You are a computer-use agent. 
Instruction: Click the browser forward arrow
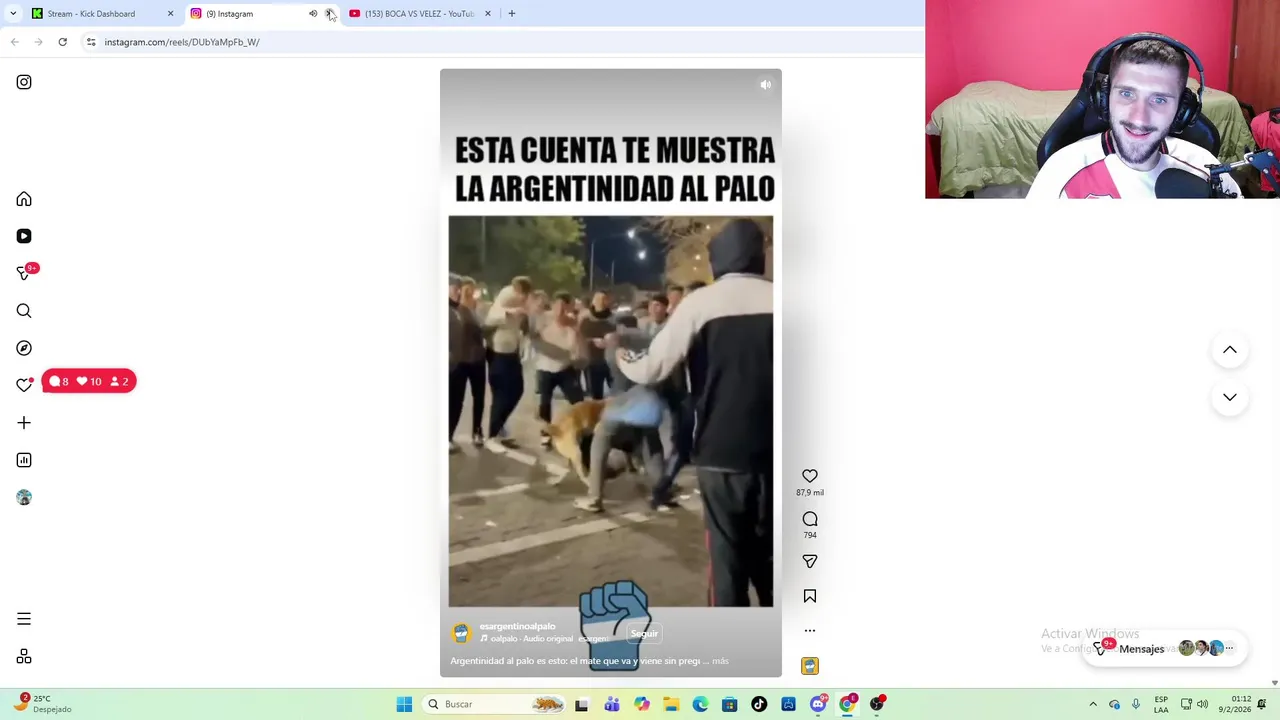coord(38,42)
